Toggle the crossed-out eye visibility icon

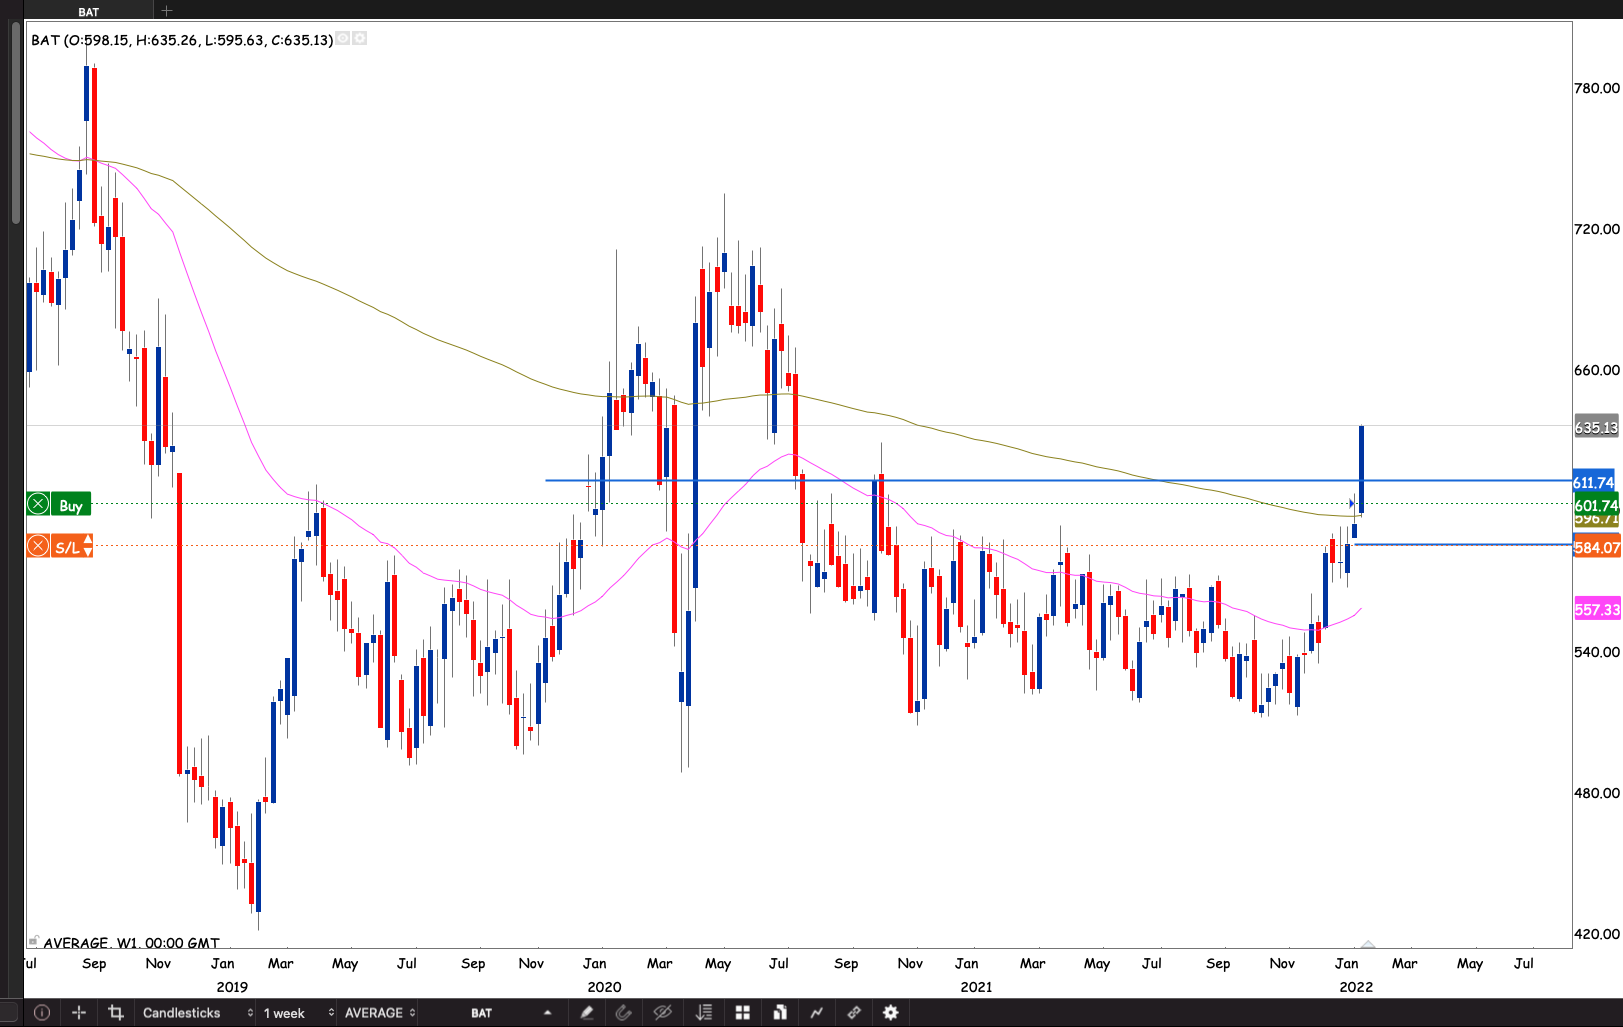pos(662,1013)
